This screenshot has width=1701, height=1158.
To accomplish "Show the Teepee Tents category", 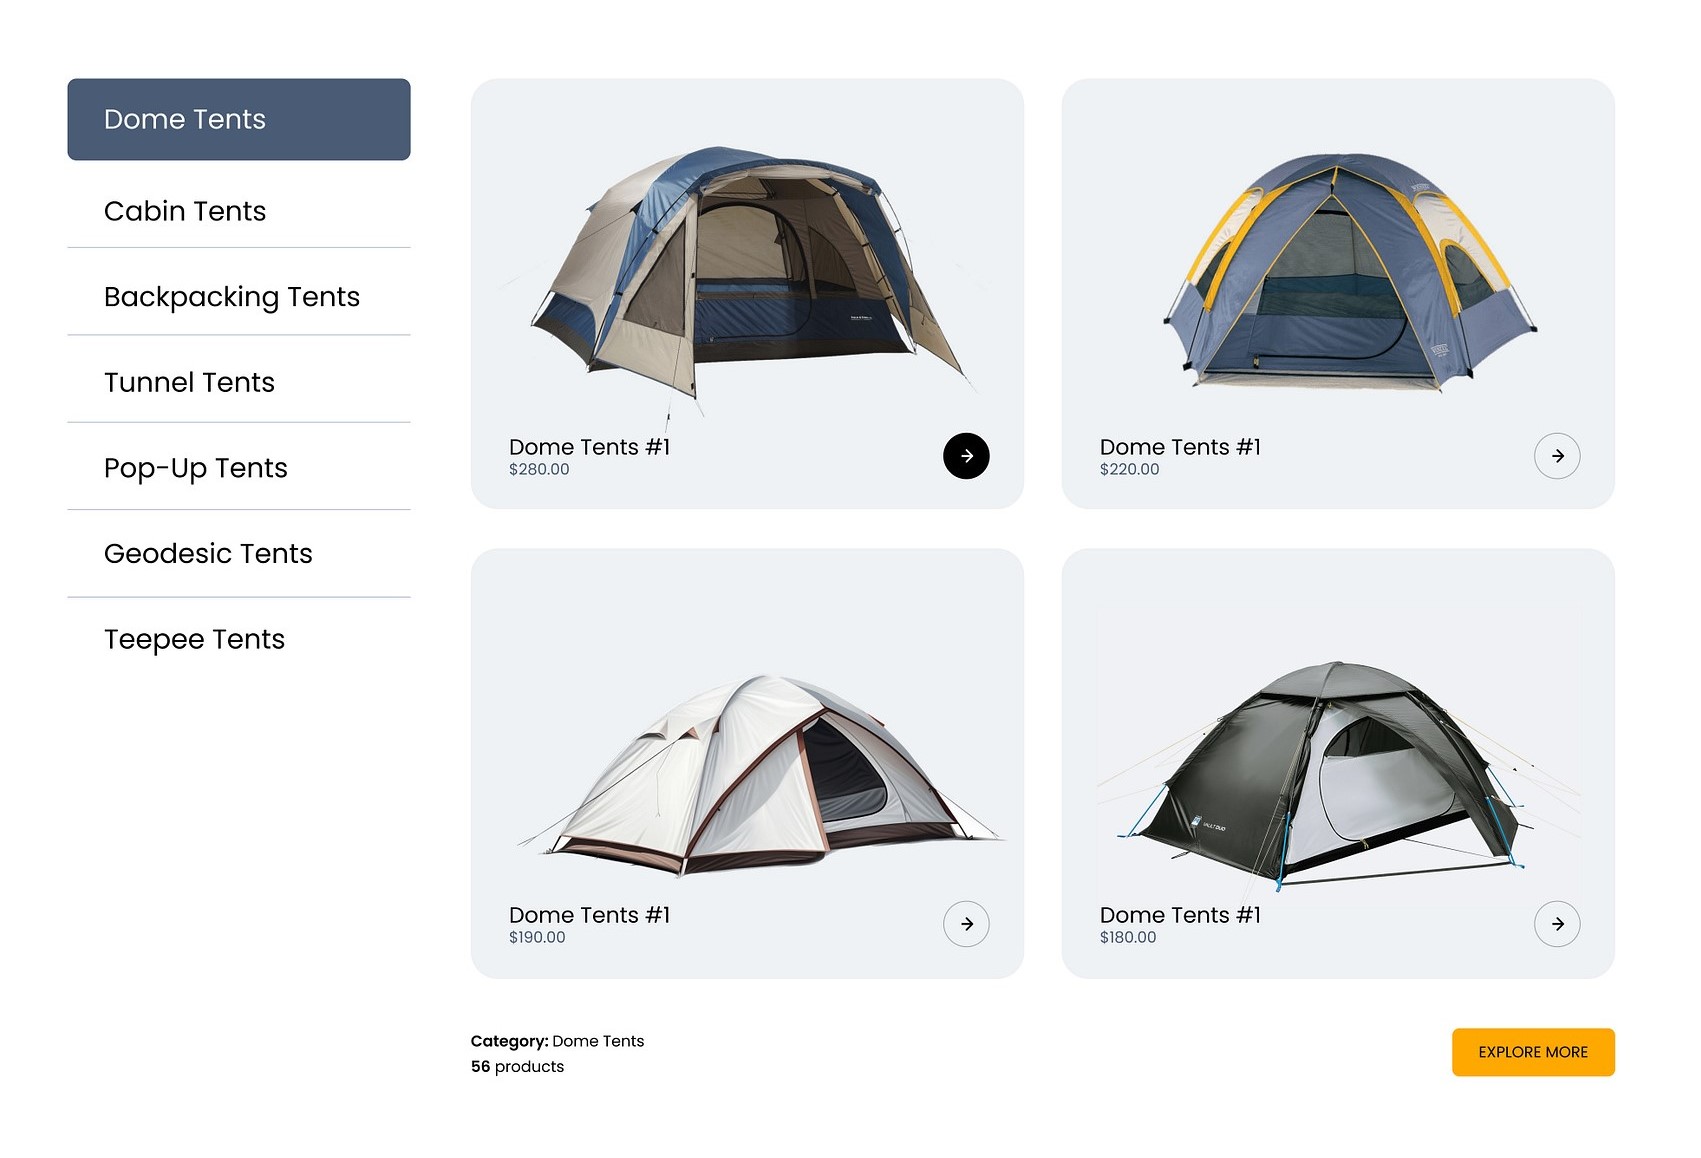I will click(x=194, y=639).
